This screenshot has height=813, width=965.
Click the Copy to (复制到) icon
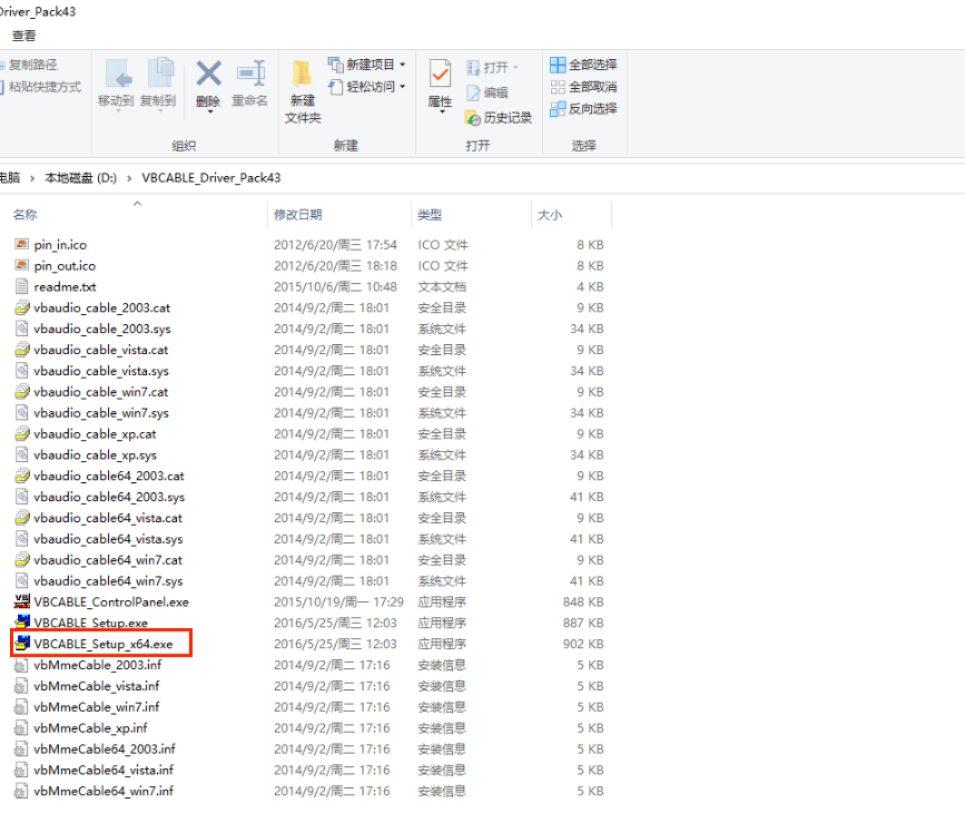pos(160,73)
